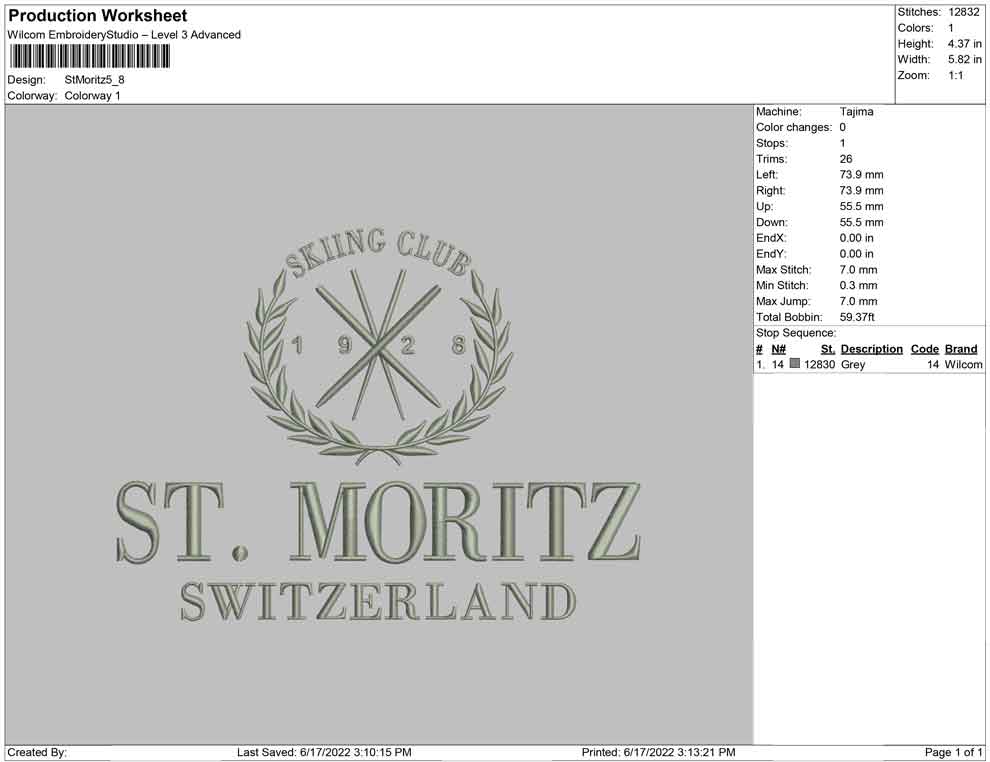This screenshot has width=990, height=762.
Task: Click the Height value 4.37 in
Action: tap(964, 44)
